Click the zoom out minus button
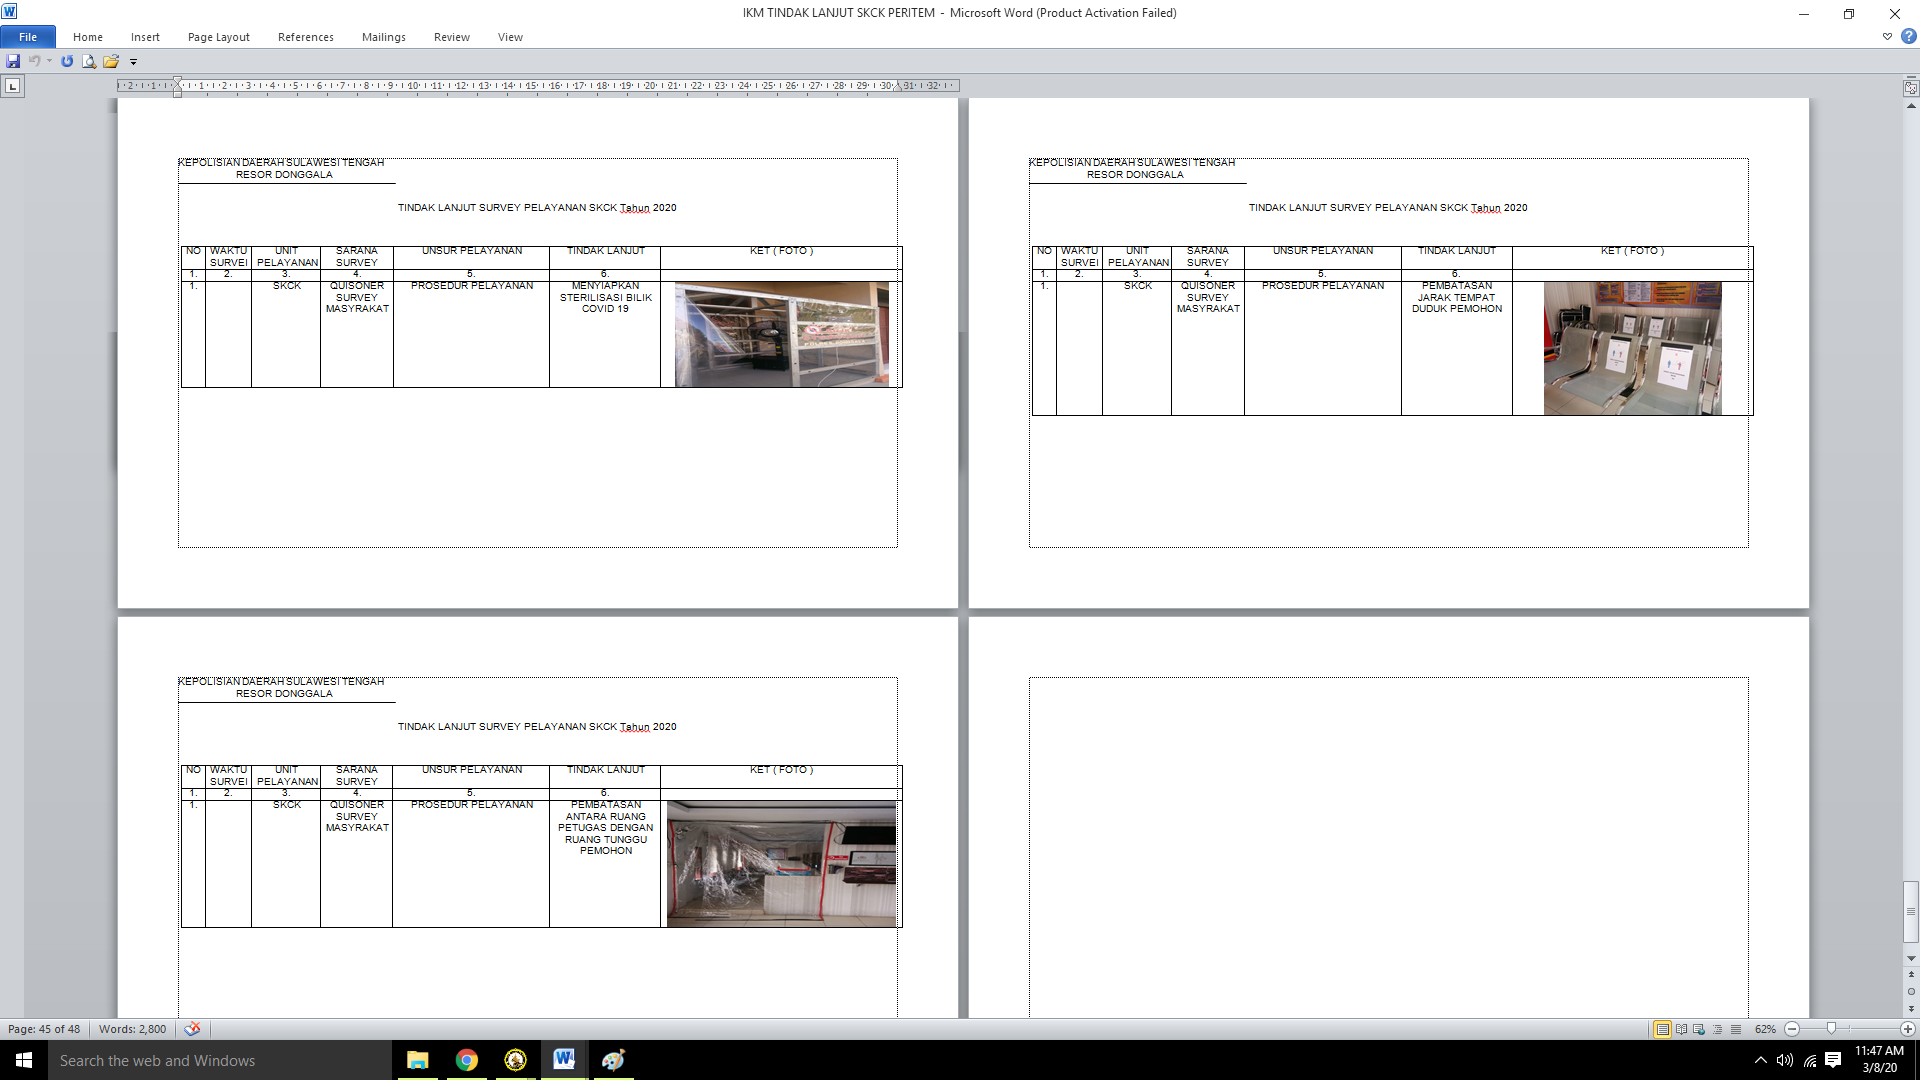This screenshot has width=1920, height=1080. tap(1792, 1029)
